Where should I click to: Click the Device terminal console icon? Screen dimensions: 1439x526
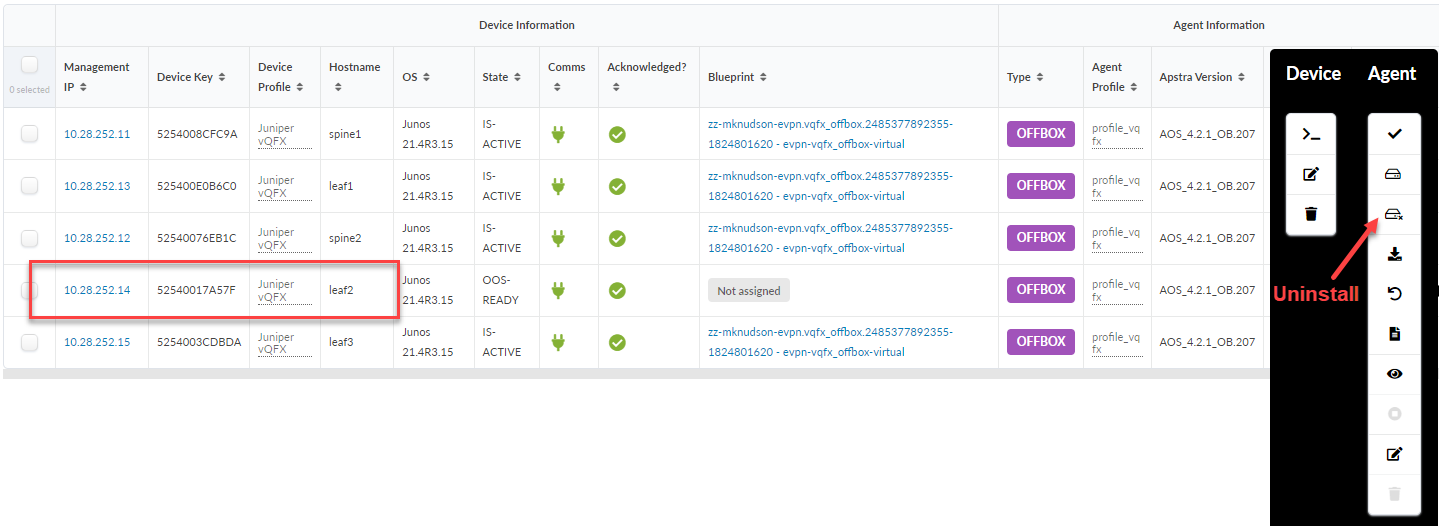point(1311,134)
